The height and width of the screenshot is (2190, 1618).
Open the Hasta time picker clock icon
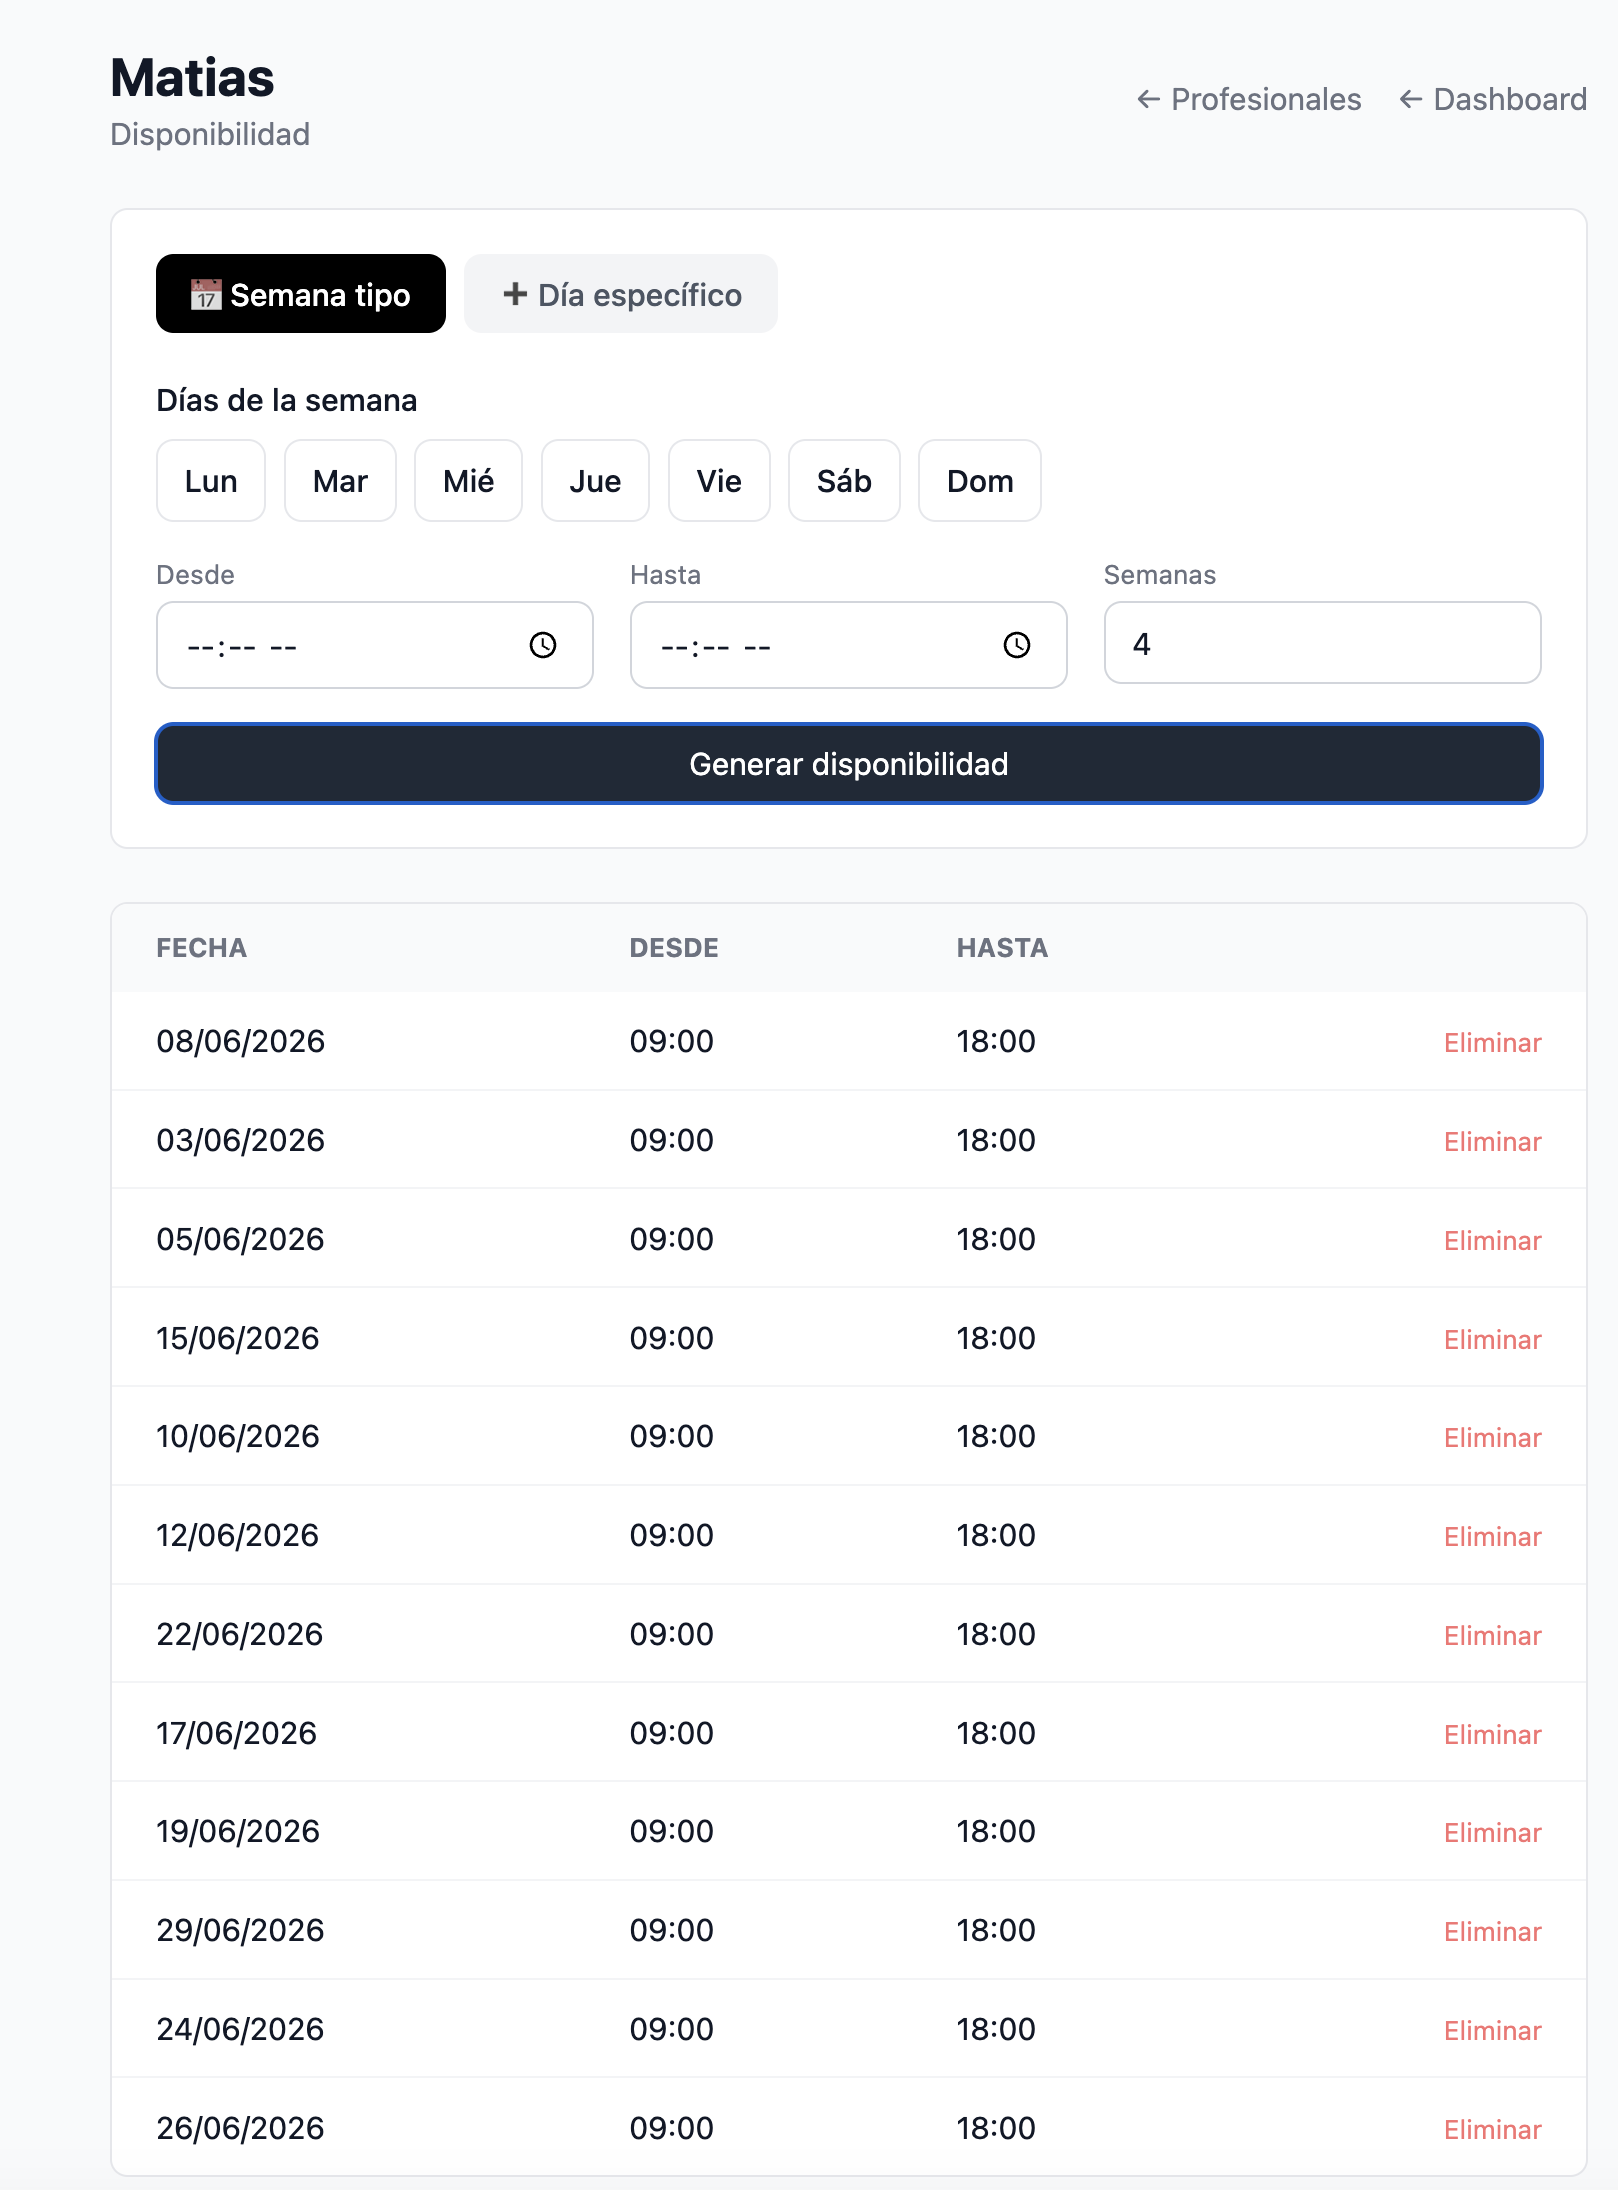pos(1017,645)
